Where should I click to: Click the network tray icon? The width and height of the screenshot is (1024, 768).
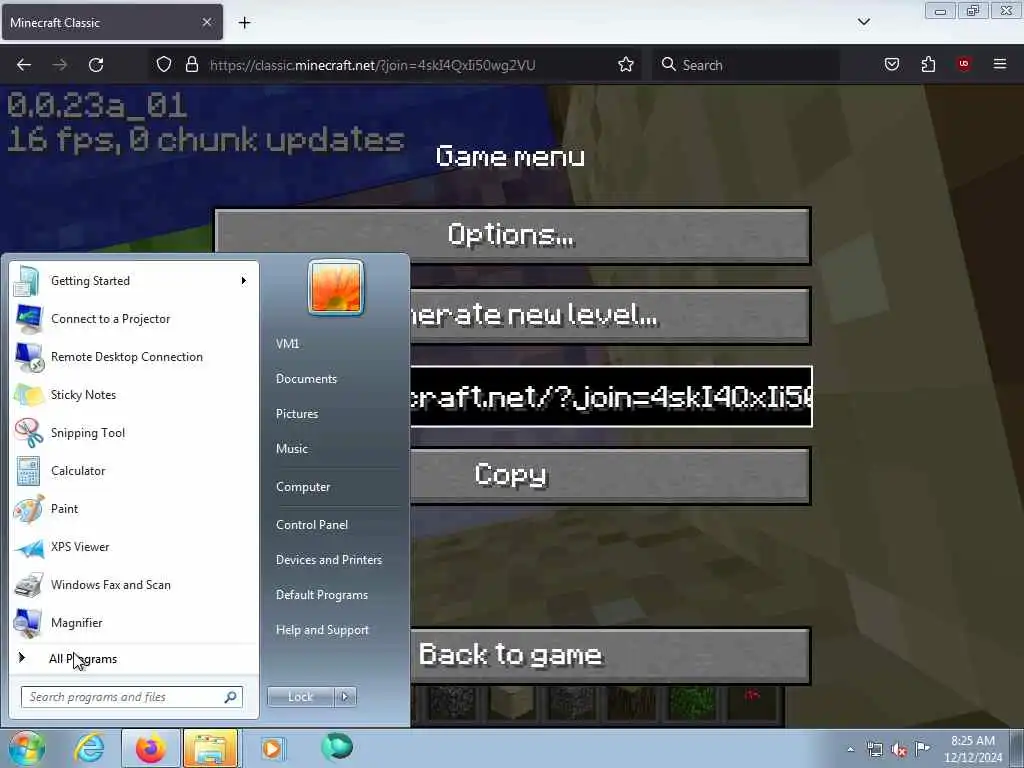point(874,749)
